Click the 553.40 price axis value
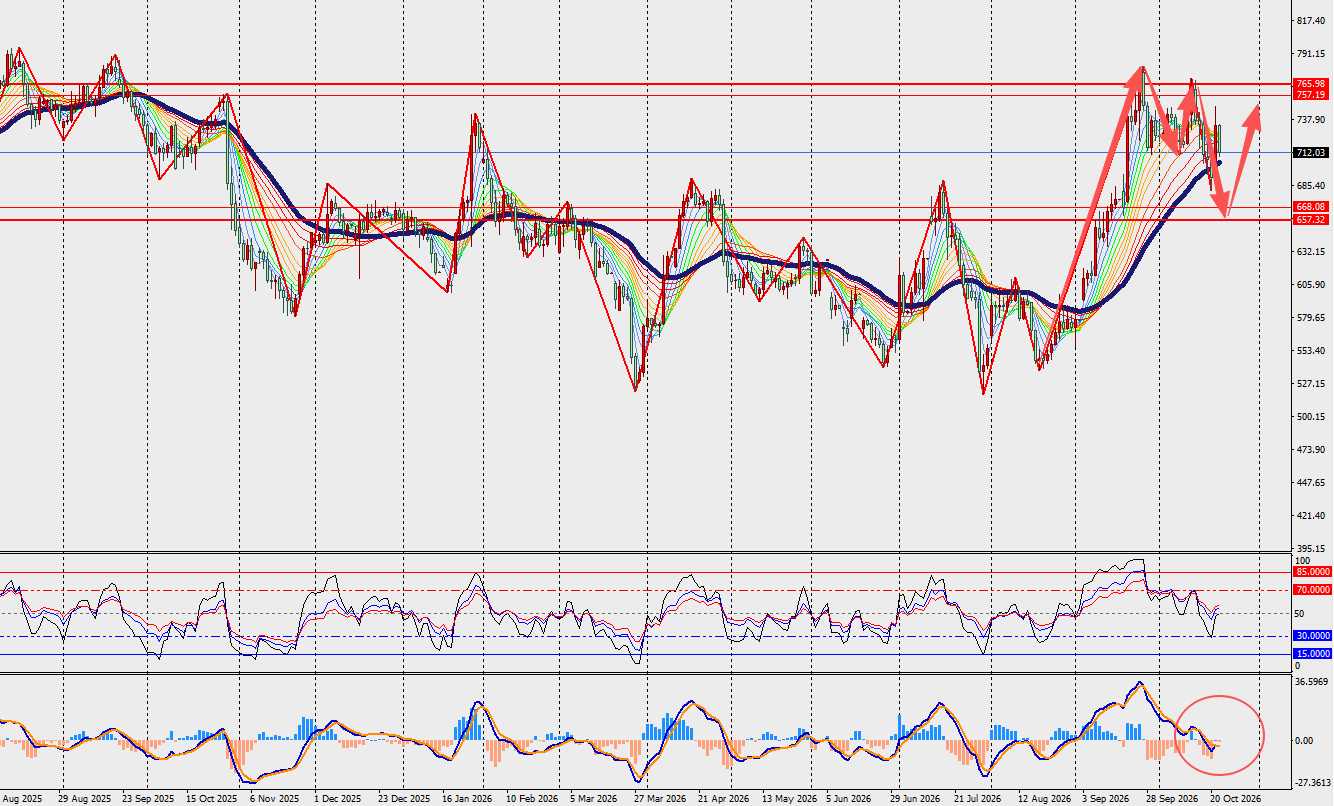Screen dimensions: 1334x806 click(x=1310, y=351)
